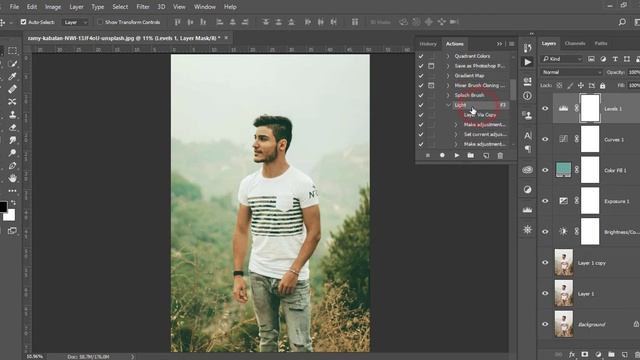The height and width of the screenshot is (360, 640).
Task: Add a layer mask from Layers panel bottom
Action: point(585,355)
